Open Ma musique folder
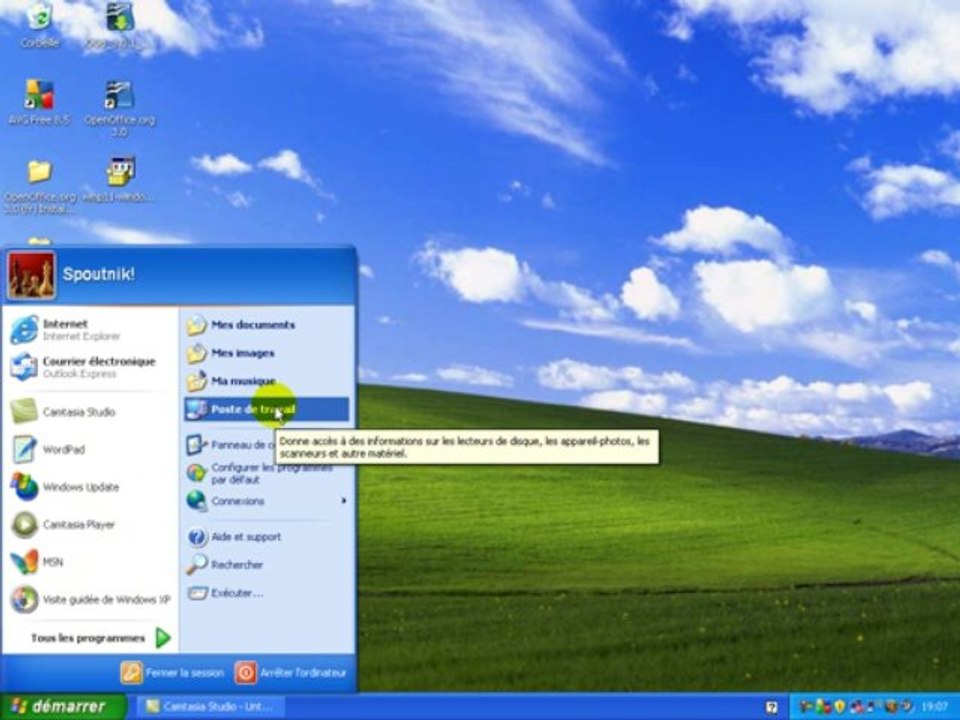 [x=266, y=381]
